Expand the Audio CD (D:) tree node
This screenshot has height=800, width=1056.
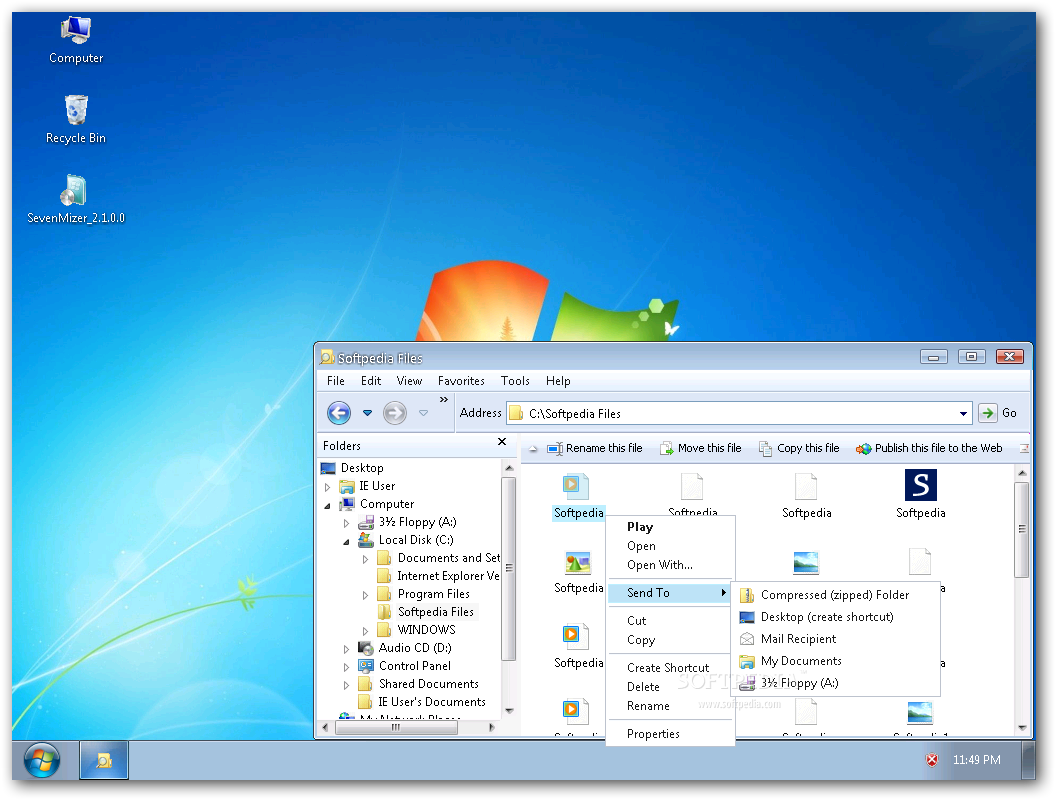tap(346, 649)
